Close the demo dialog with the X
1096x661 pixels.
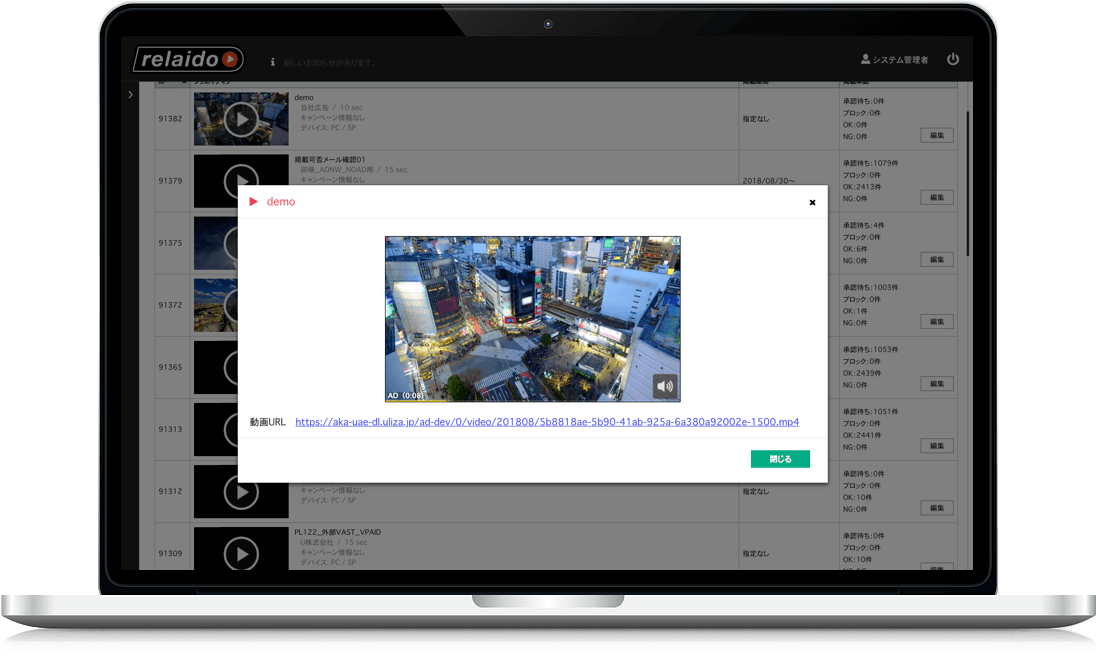[812, 202]
